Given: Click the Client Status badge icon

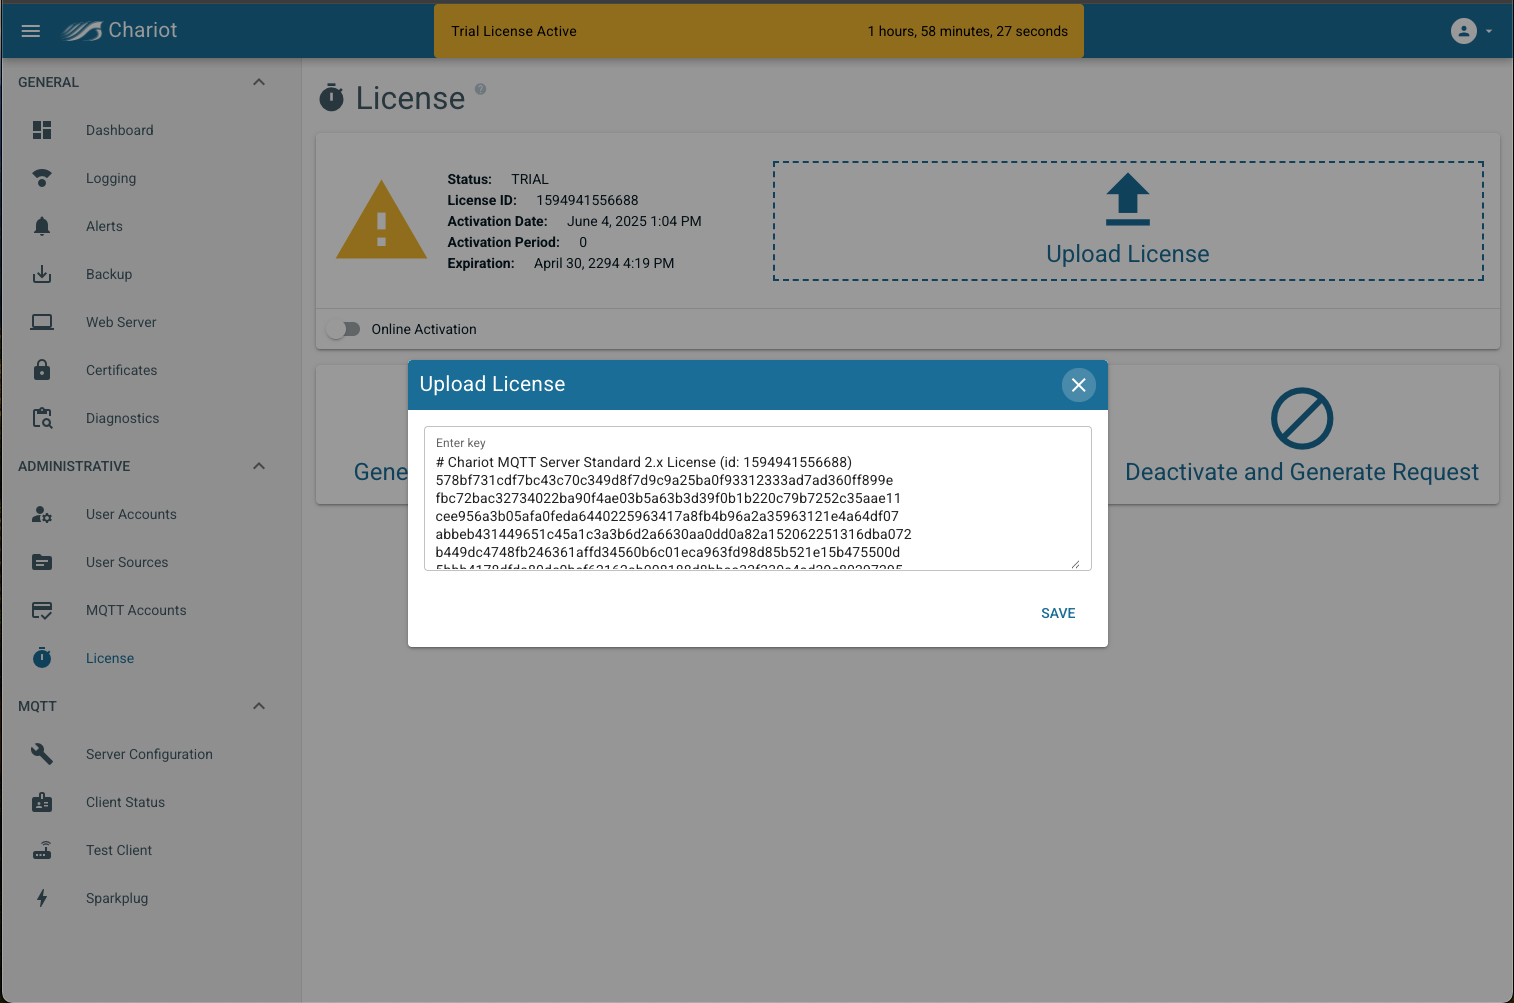Looking at the screenshot, I should 42,802.
